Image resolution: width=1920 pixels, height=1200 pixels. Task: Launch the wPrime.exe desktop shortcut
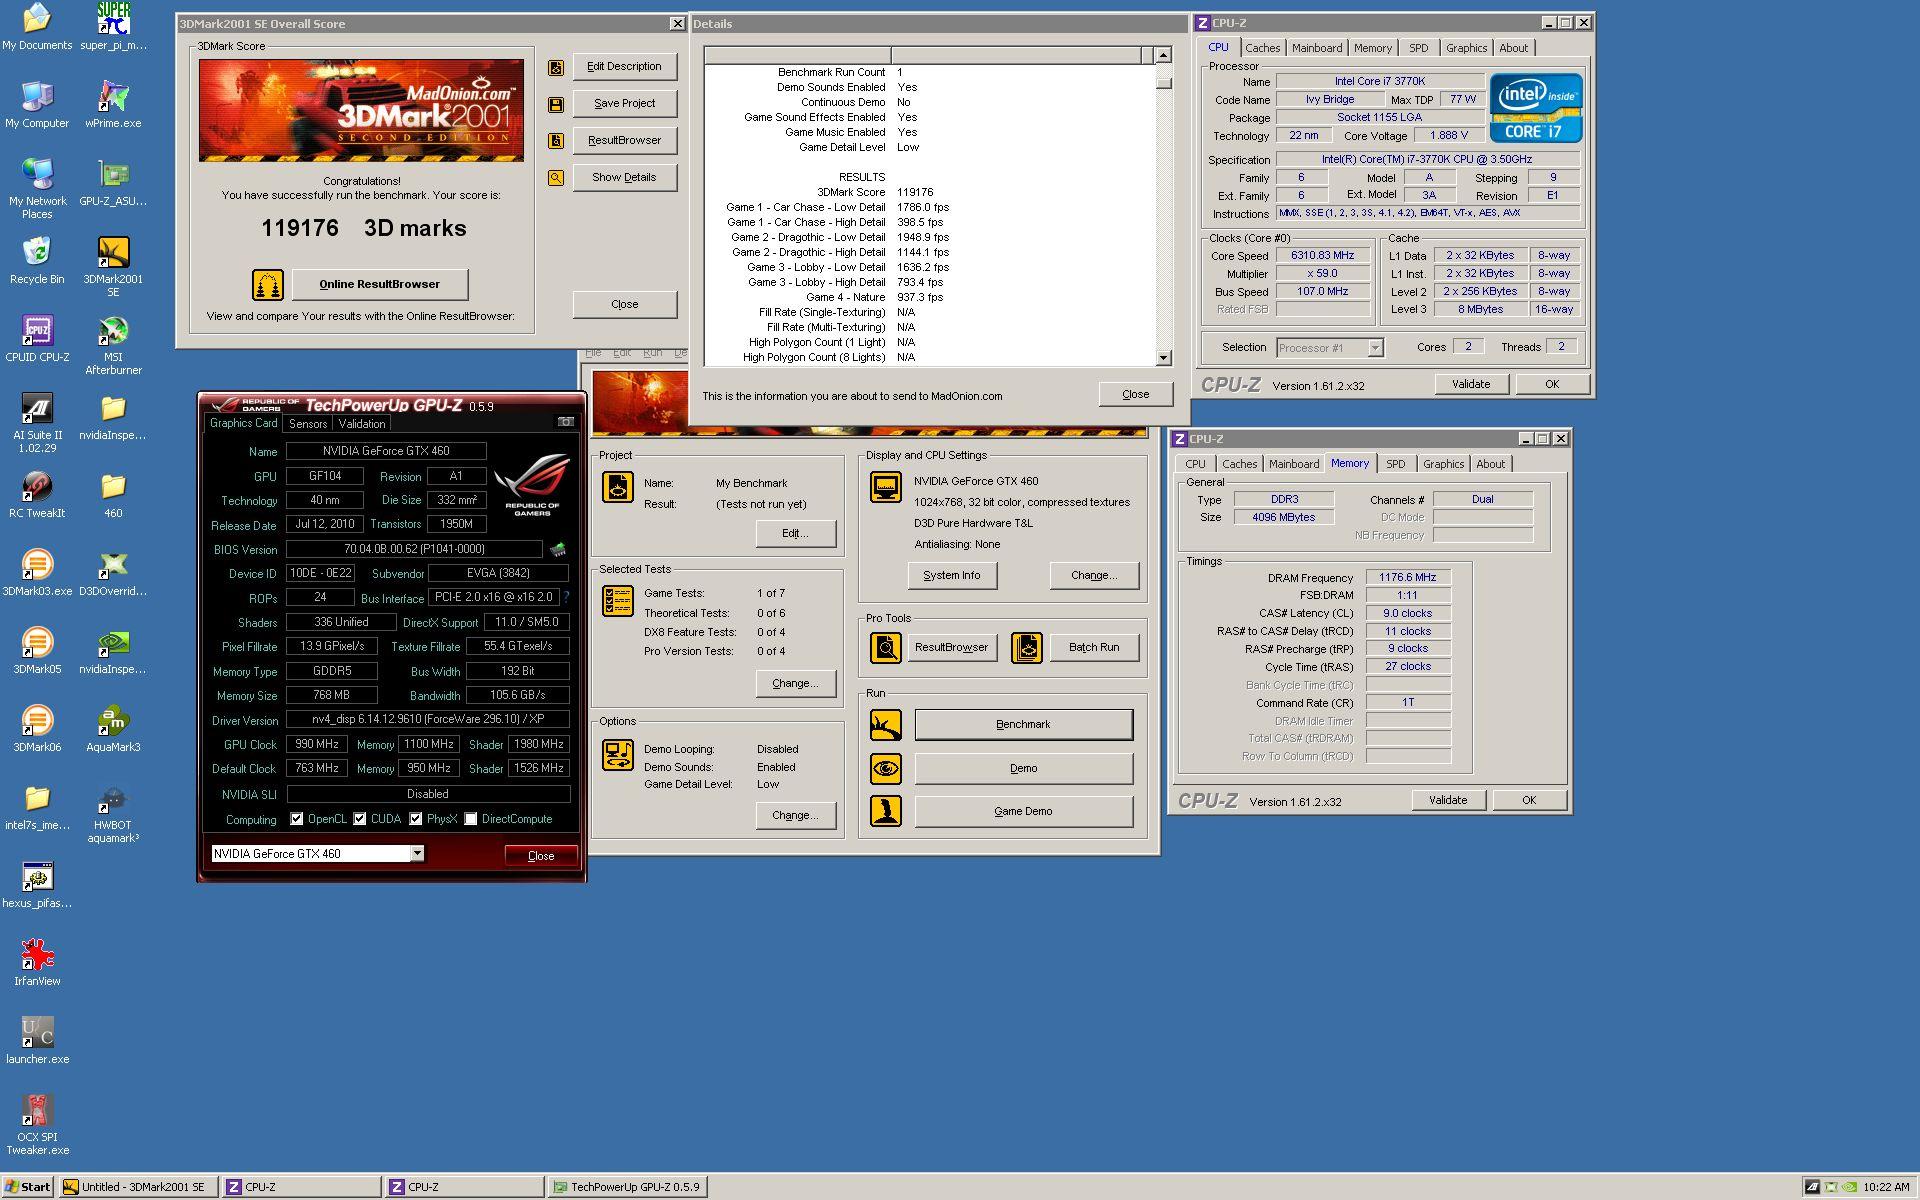coord(113,104)
